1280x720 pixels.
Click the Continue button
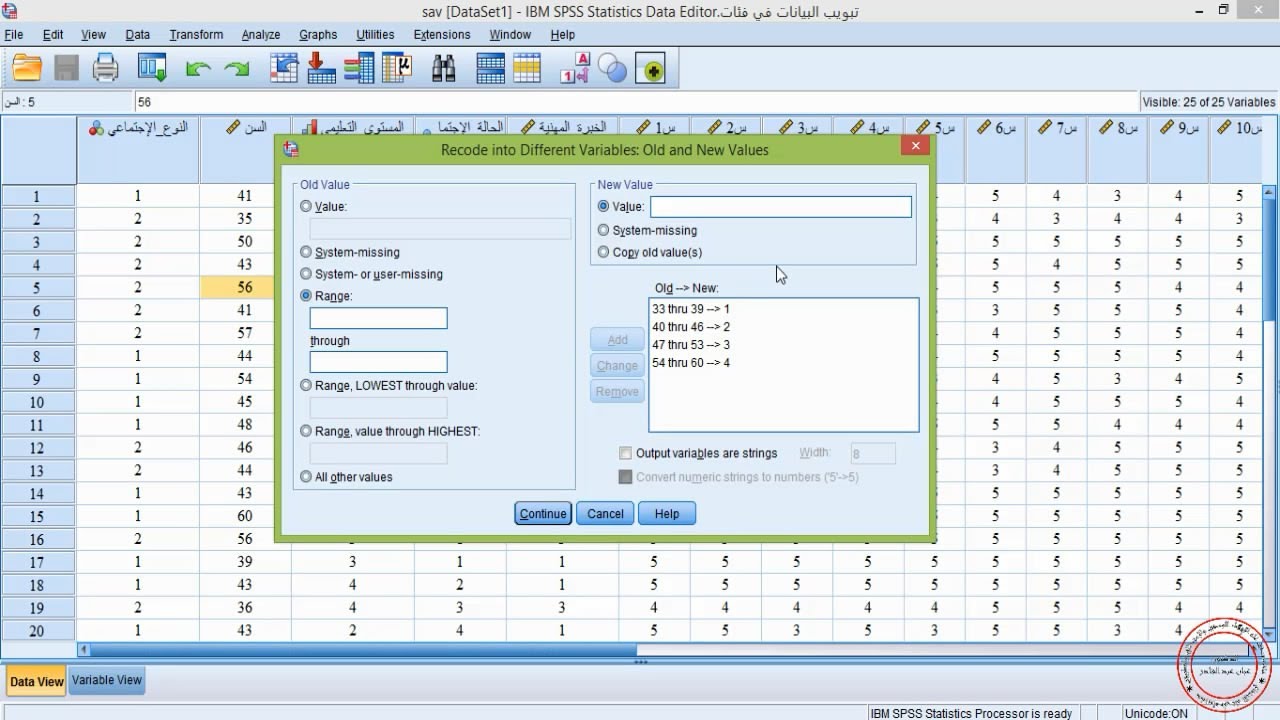tap(543, 514)
